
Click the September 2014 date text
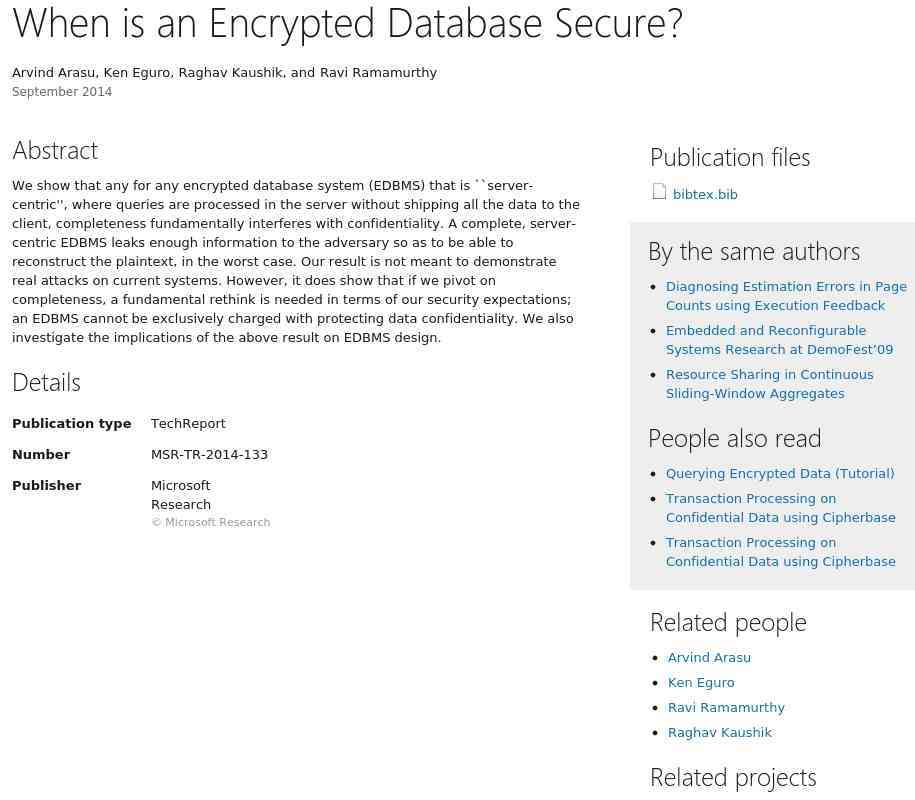62,92
